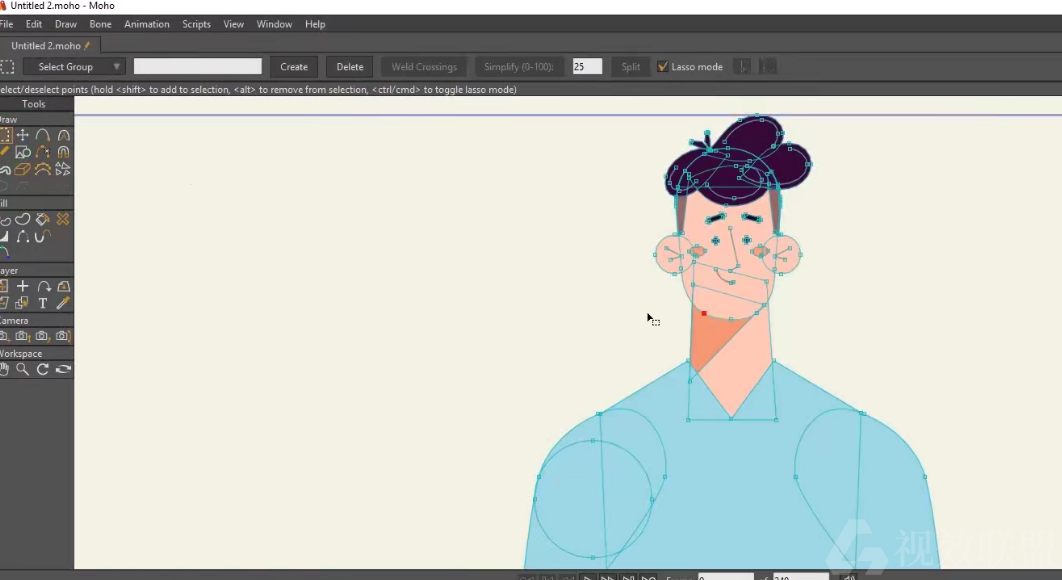Screen dimensions: 1062x580
Task: Switch to the Untitled 2.moho tab
Action: tap(49, 45)
